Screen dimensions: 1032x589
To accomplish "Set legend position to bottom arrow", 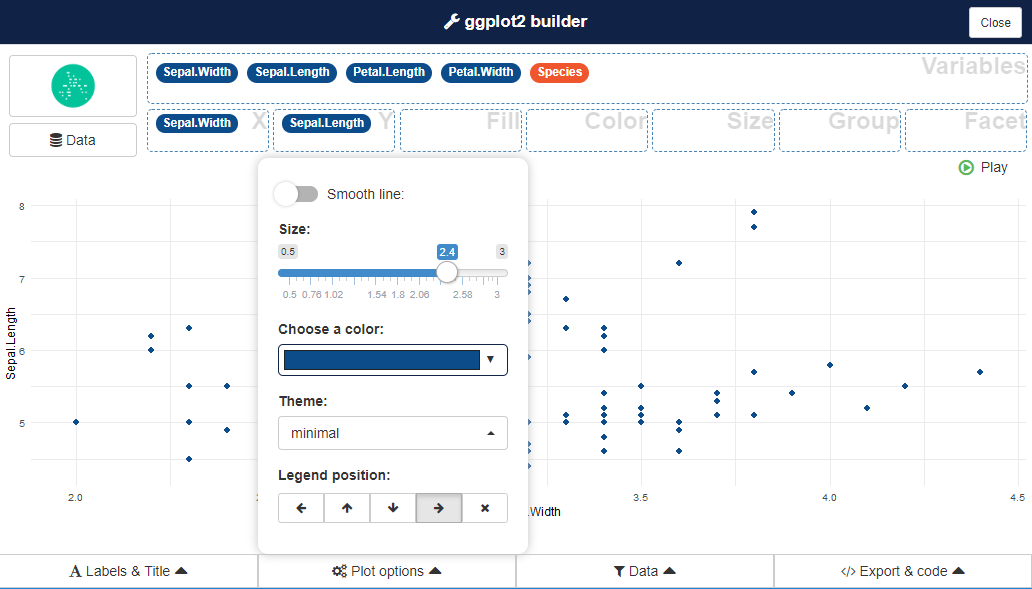I will pyautogui.click(x=393, y=508).
